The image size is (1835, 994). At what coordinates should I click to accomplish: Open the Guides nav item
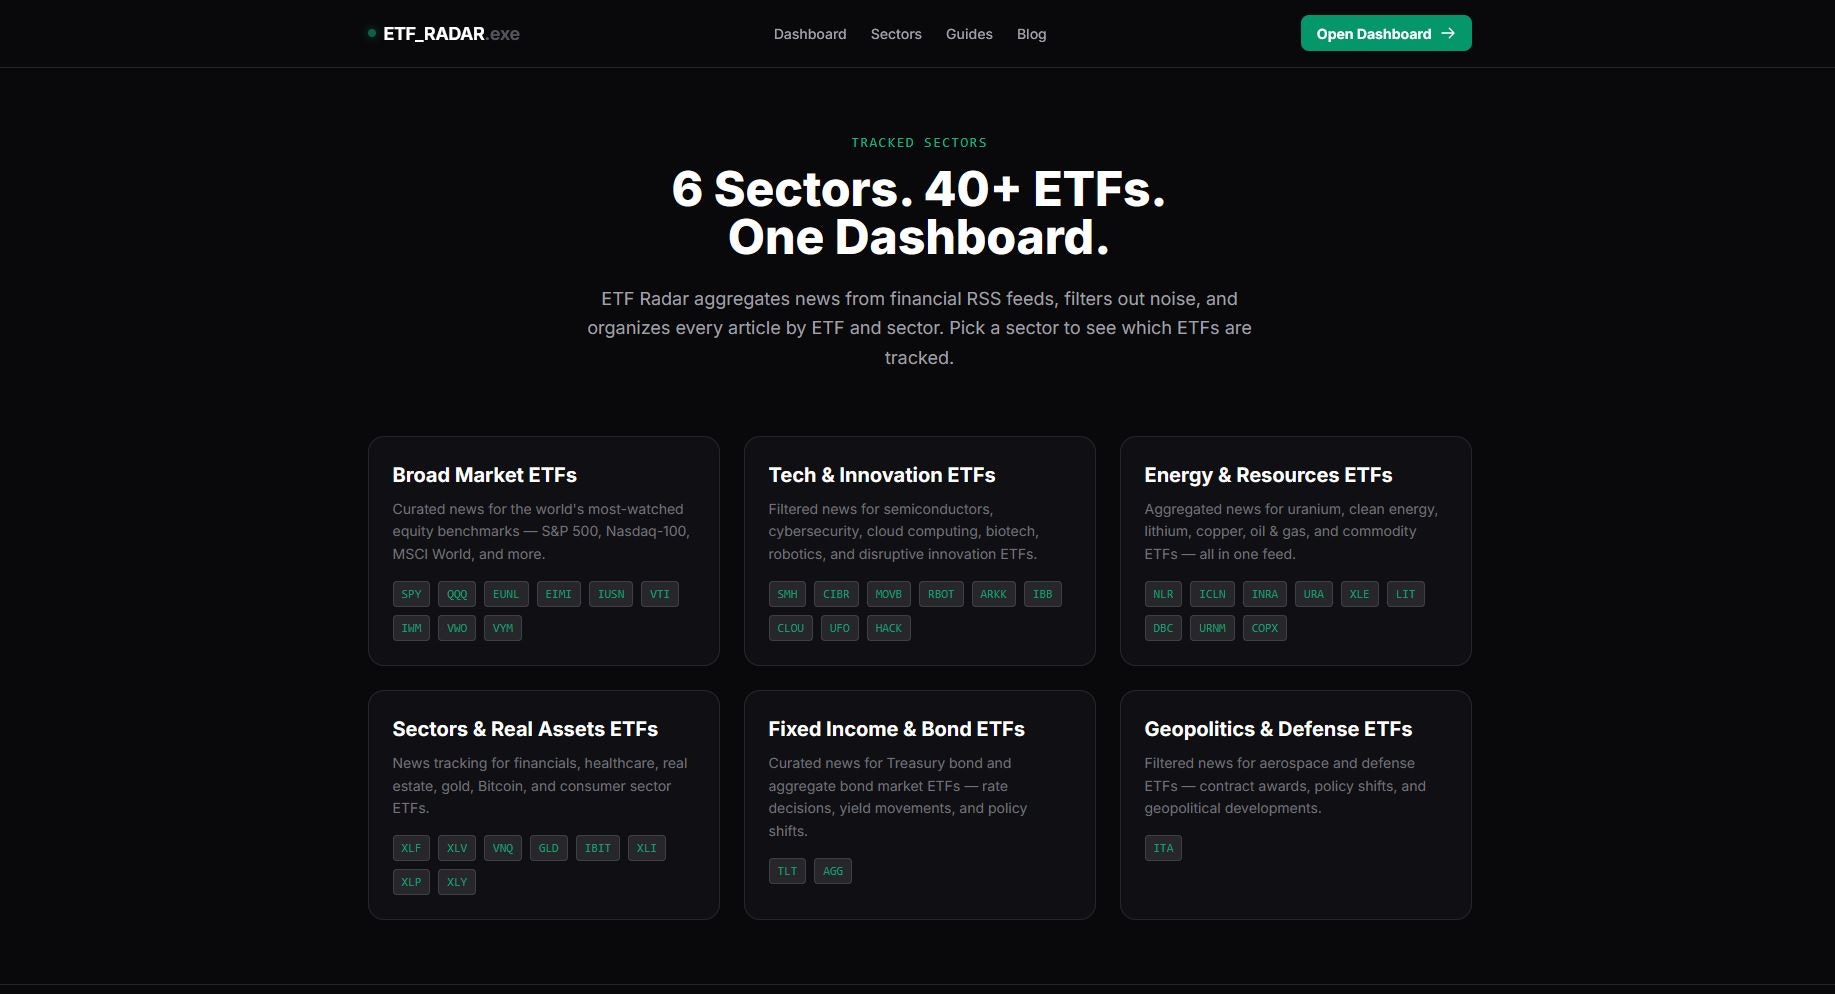coord(969,34)
